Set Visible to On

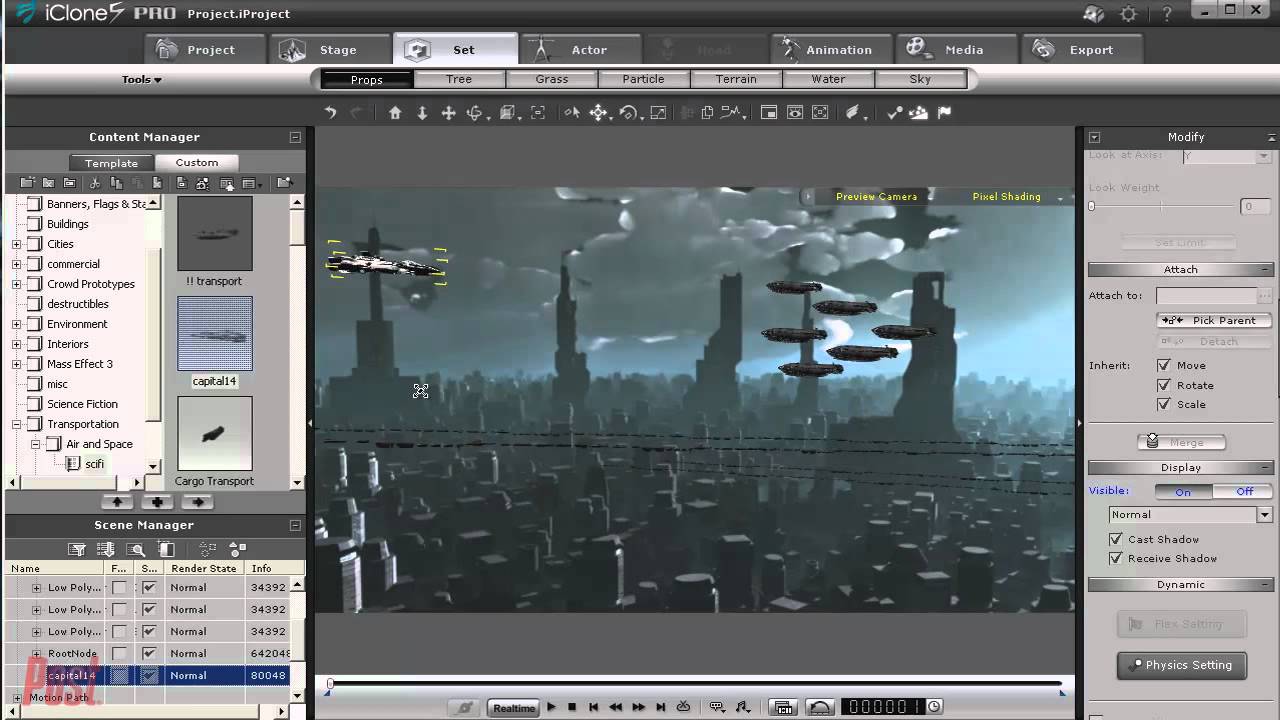click(x=1184, y=492)
